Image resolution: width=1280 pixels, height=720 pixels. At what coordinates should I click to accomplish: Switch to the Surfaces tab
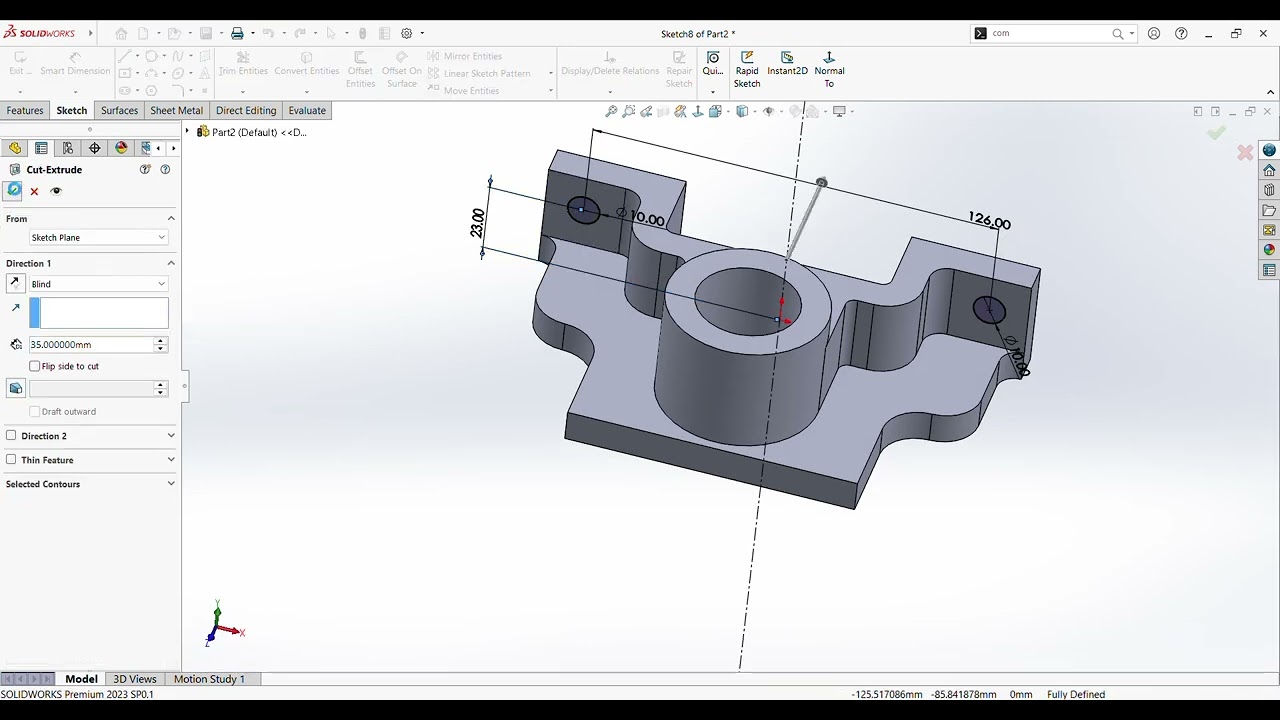pyautogui.click(x=119, y=110)
